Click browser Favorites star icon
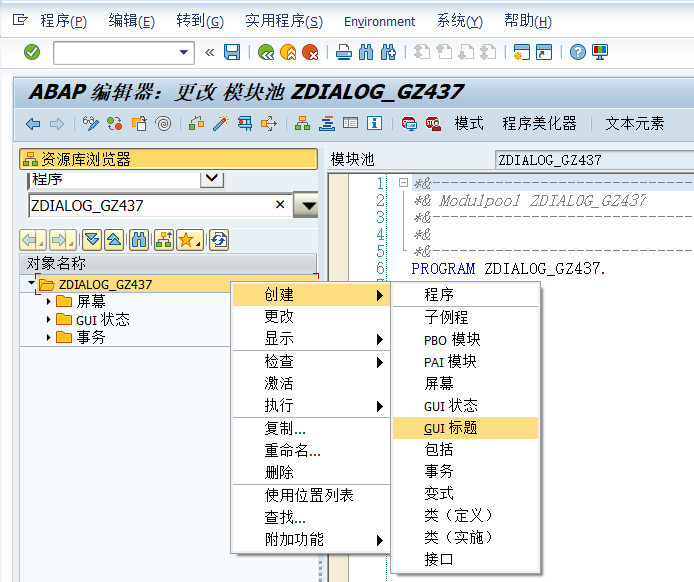694x582 pixels. (189, 240)
